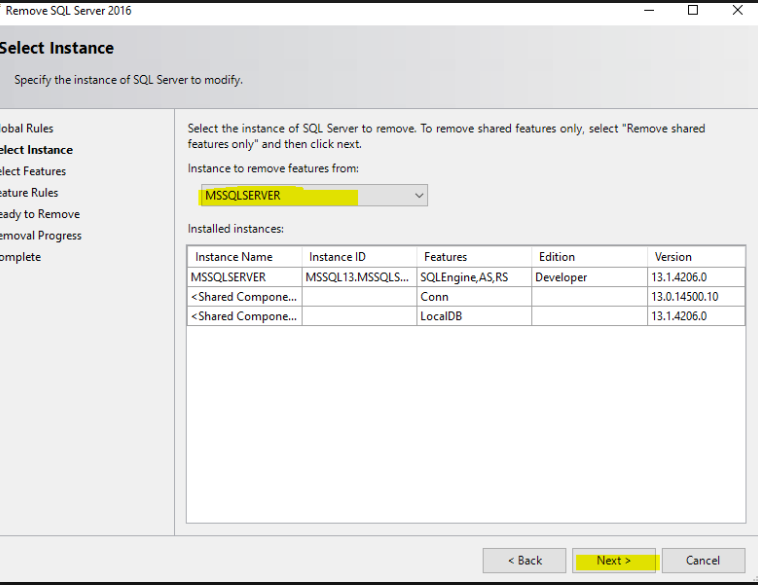The image size is (758, 585).
Task: Click the Version column header
Action: pyautogui.click(x=694, y=257)
